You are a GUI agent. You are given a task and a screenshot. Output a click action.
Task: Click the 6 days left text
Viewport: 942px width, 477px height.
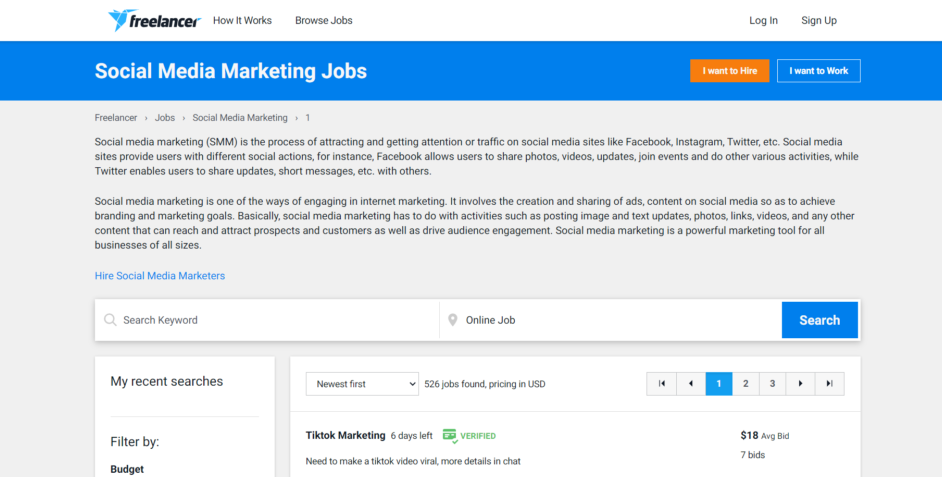tap(412, 436)
